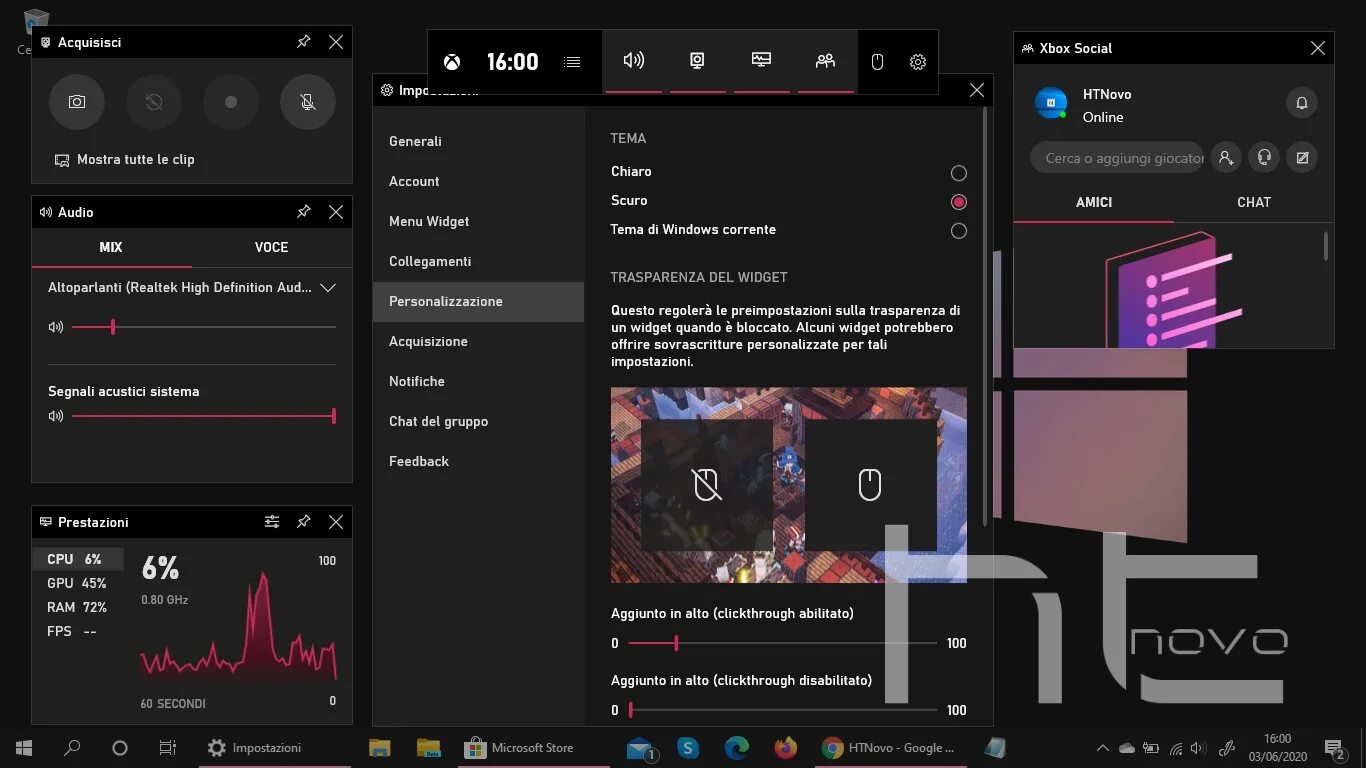The height and width of the screenshot is (768, 1366).
Task: Open the Windows Start menu
Action: [24, 748]
